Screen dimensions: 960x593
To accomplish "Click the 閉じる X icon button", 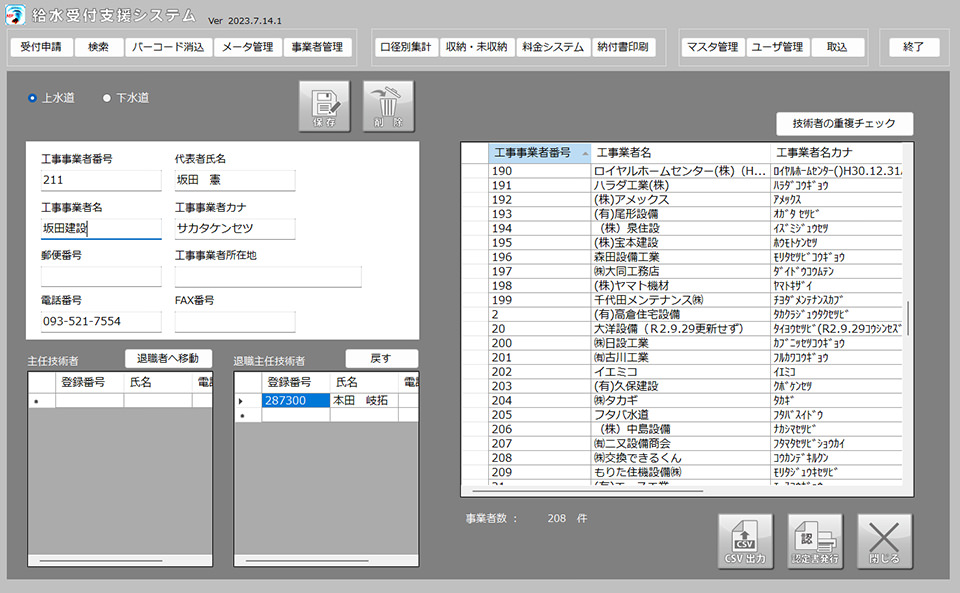I will (x=885, y=542).
